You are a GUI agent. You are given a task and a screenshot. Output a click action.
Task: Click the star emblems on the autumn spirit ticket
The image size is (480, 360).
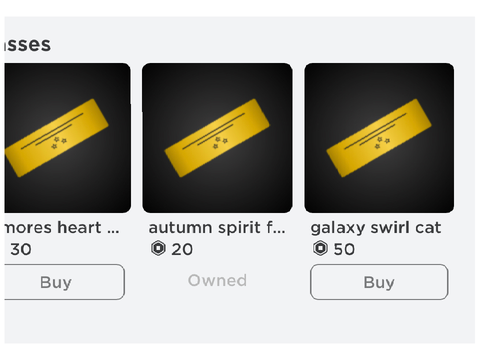pos(220,142)
